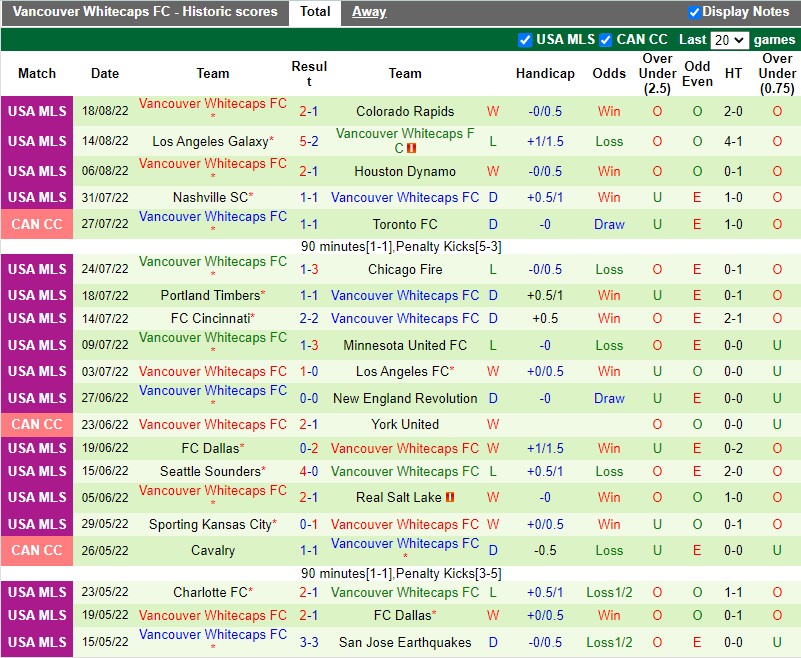
Task: Click the Seattle Sounders team link
Action: [210, 471]
